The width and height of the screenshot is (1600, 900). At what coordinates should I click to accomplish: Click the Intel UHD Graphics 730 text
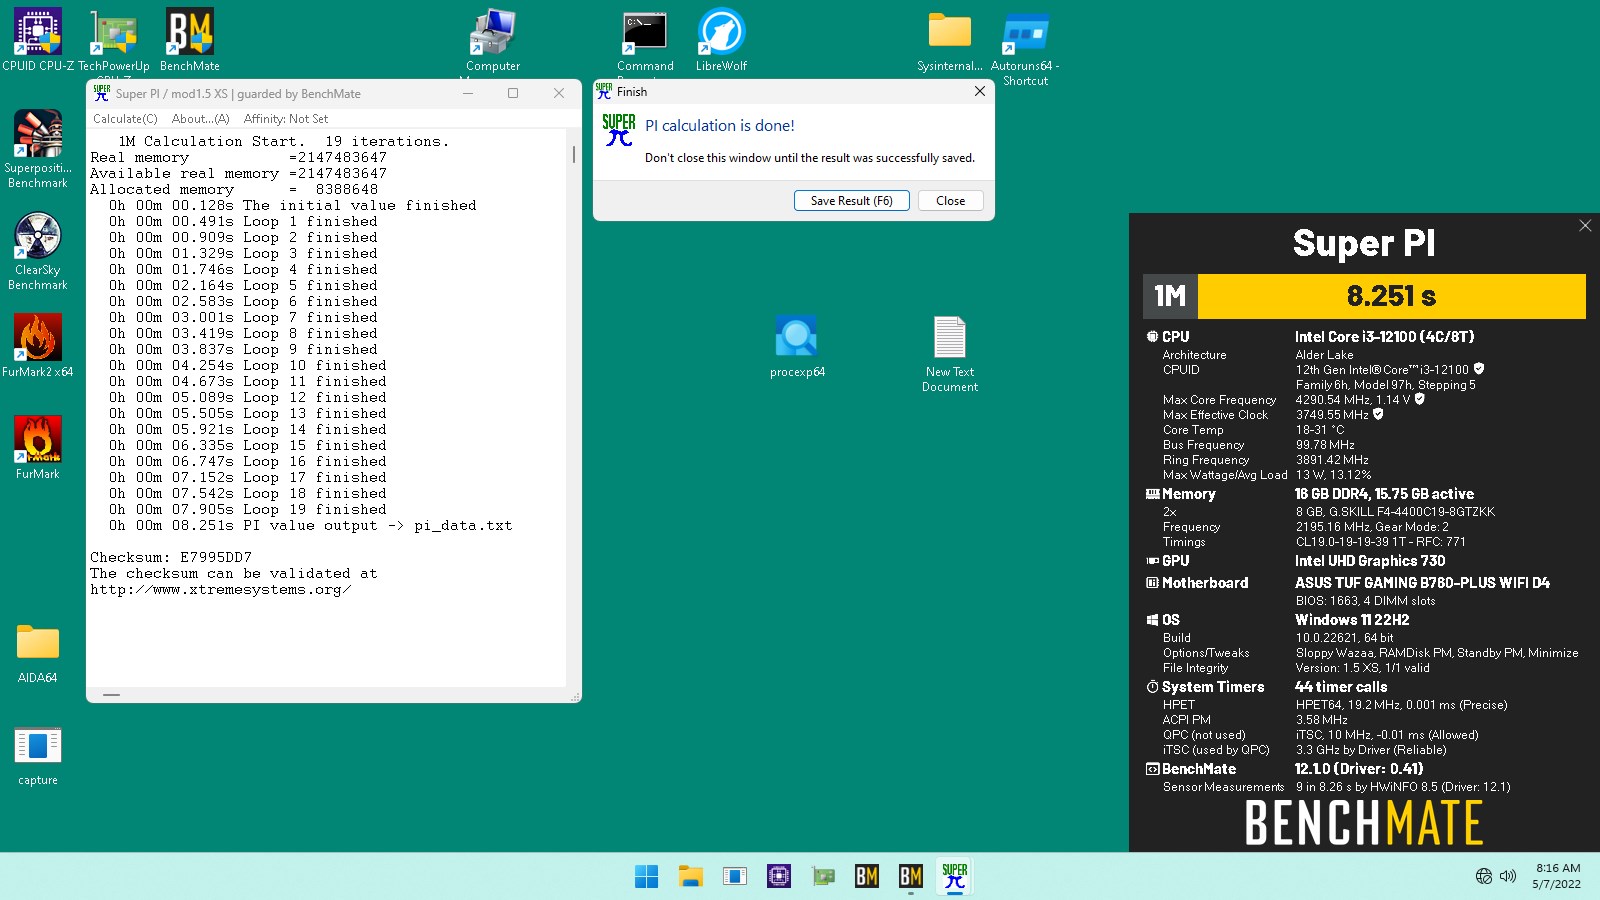(1370, 561)
